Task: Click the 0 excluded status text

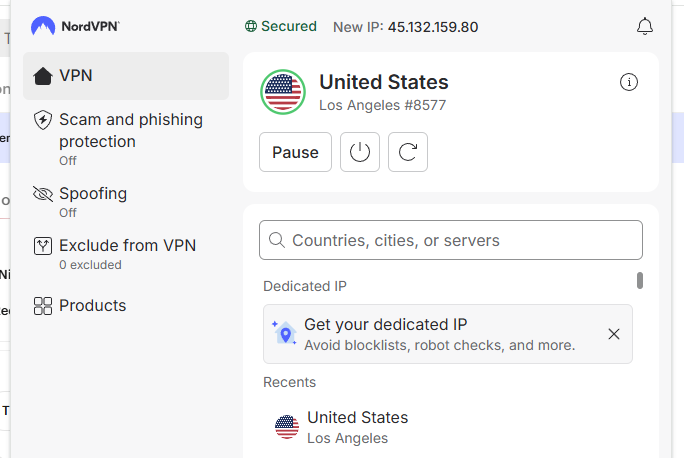Action: click(90, 265)
